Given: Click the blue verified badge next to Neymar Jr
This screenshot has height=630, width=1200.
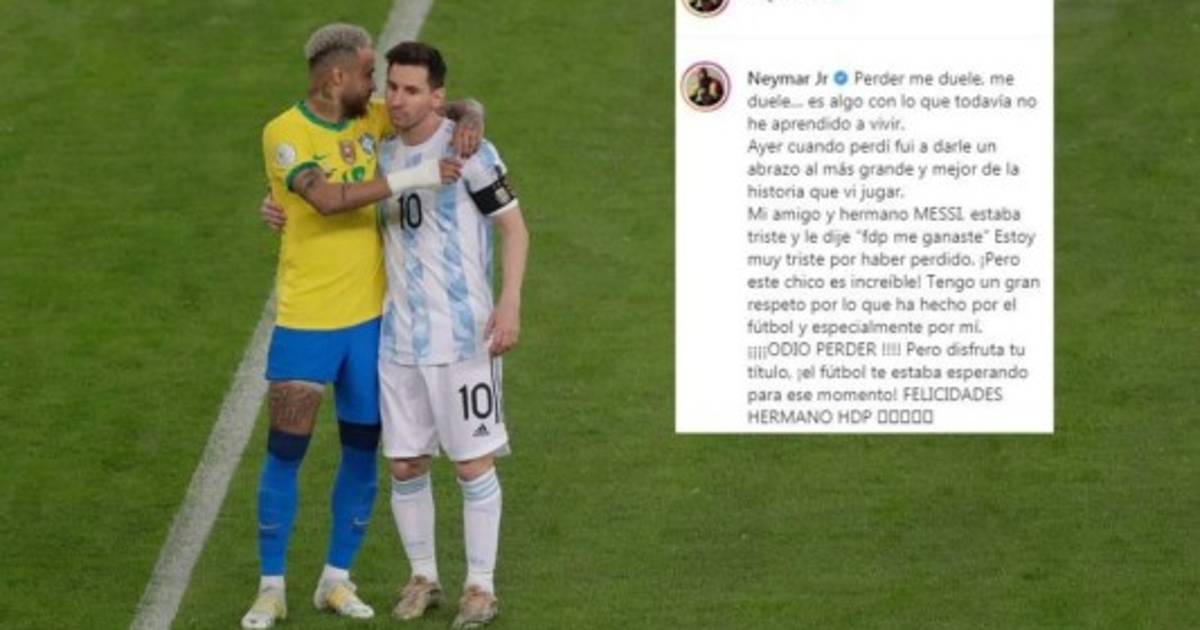Looking at the screenshot, I should (x=841, y=77).
